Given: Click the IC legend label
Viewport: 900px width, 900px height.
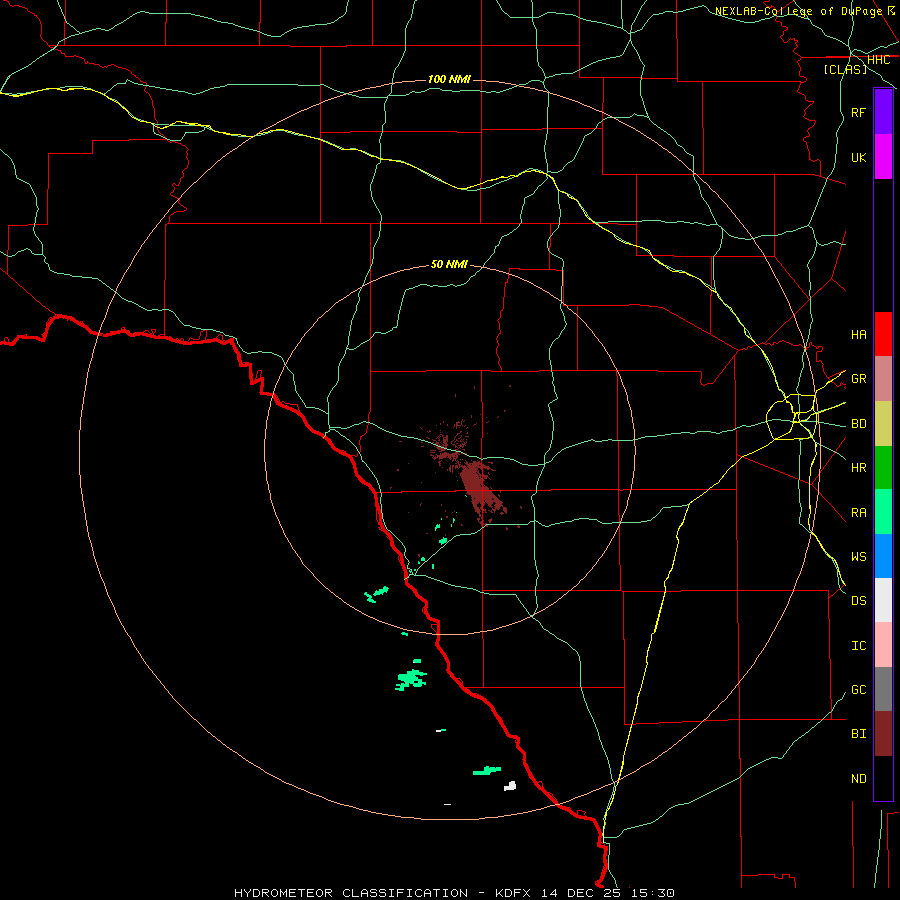Looking at the screenshot, I should coord(858,646).
